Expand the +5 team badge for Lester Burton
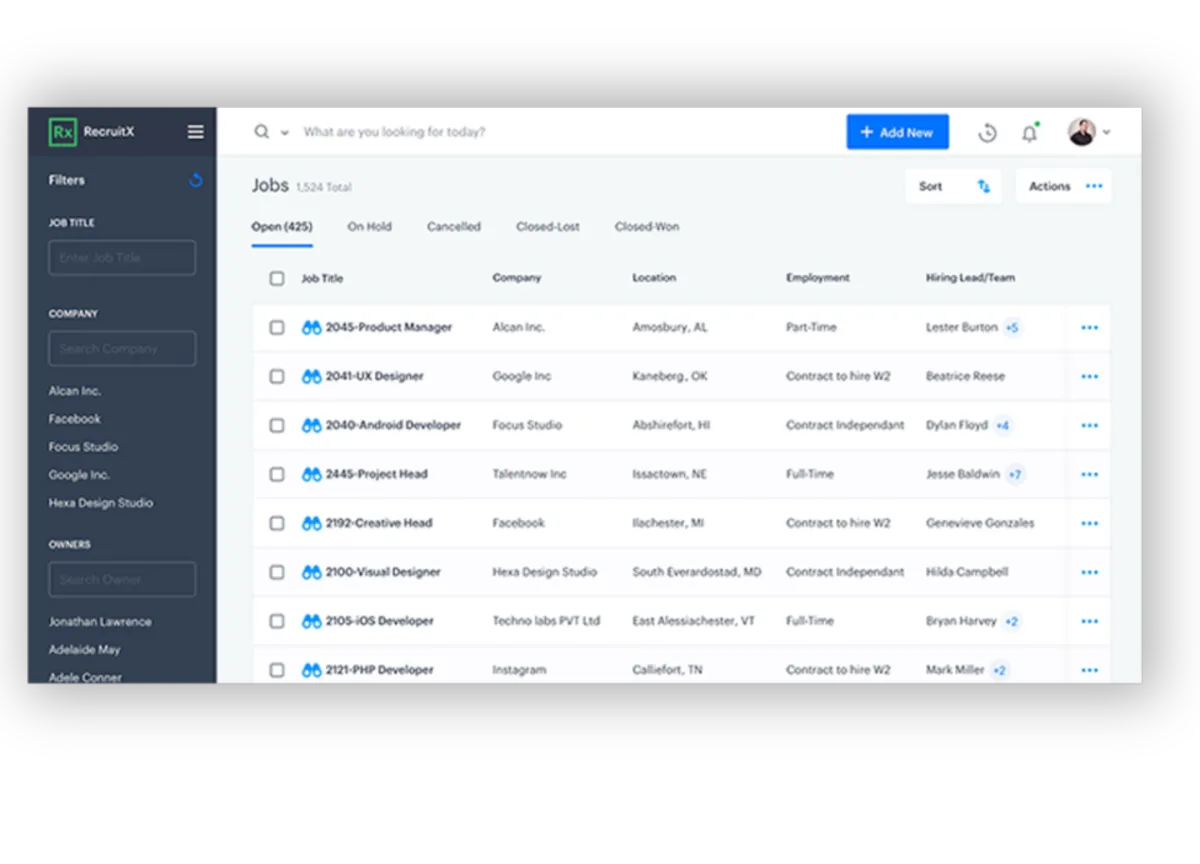1200x864 pixels. (x=1012, y=327)
